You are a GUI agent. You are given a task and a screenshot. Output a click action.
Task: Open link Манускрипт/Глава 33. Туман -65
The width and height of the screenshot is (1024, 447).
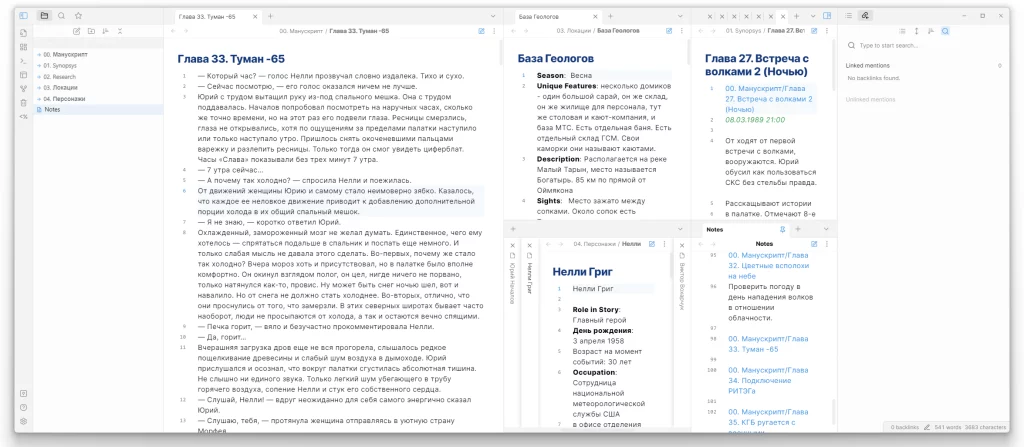coord(769,342)
